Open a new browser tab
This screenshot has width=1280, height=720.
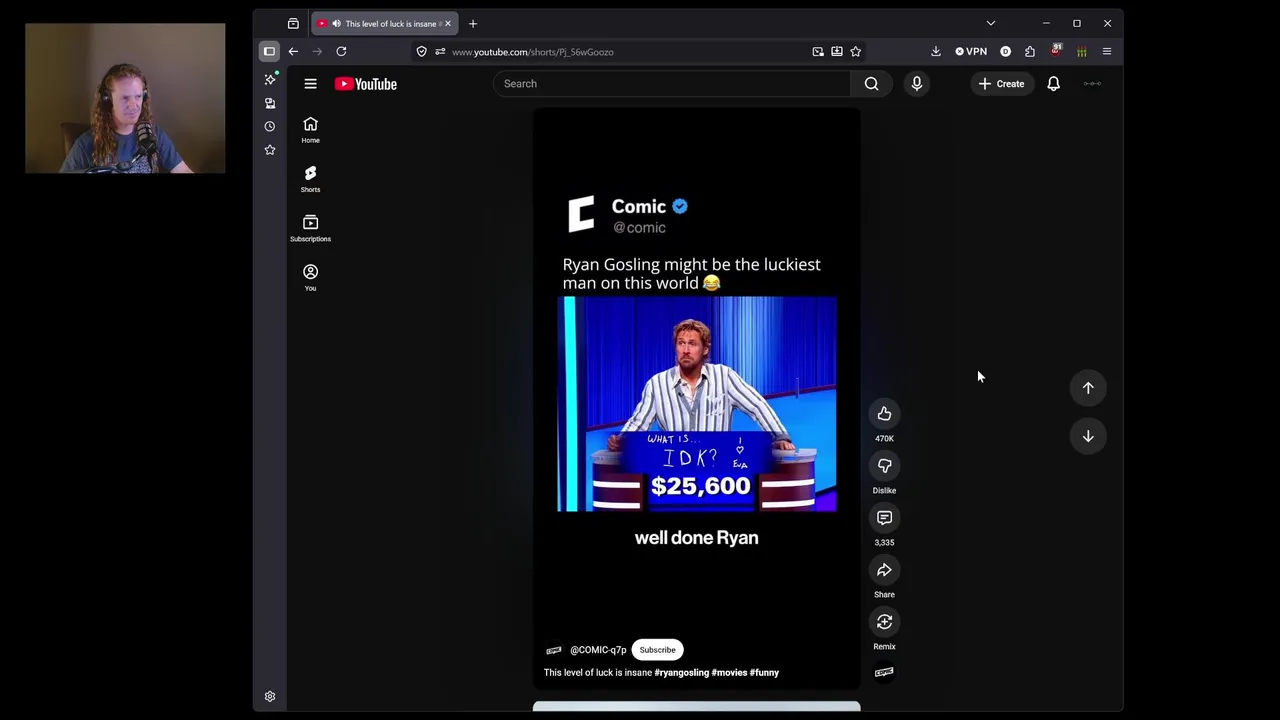click(x=473, y=23)
